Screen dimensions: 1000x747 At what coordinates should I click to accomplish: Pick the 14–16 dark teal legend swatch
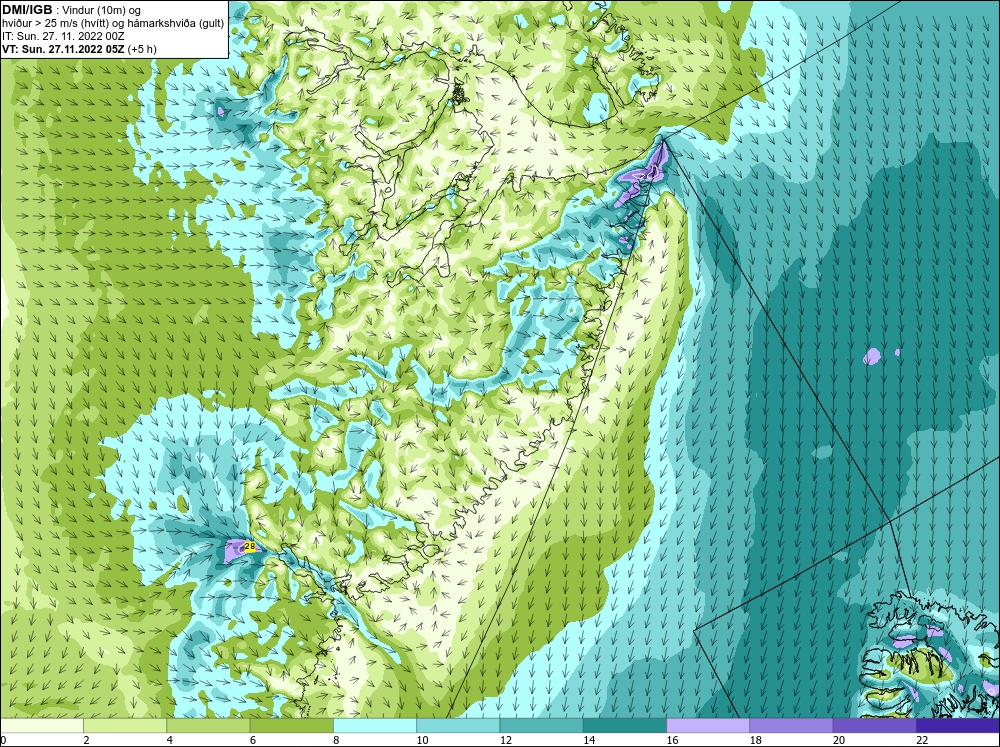pos(625,726)
